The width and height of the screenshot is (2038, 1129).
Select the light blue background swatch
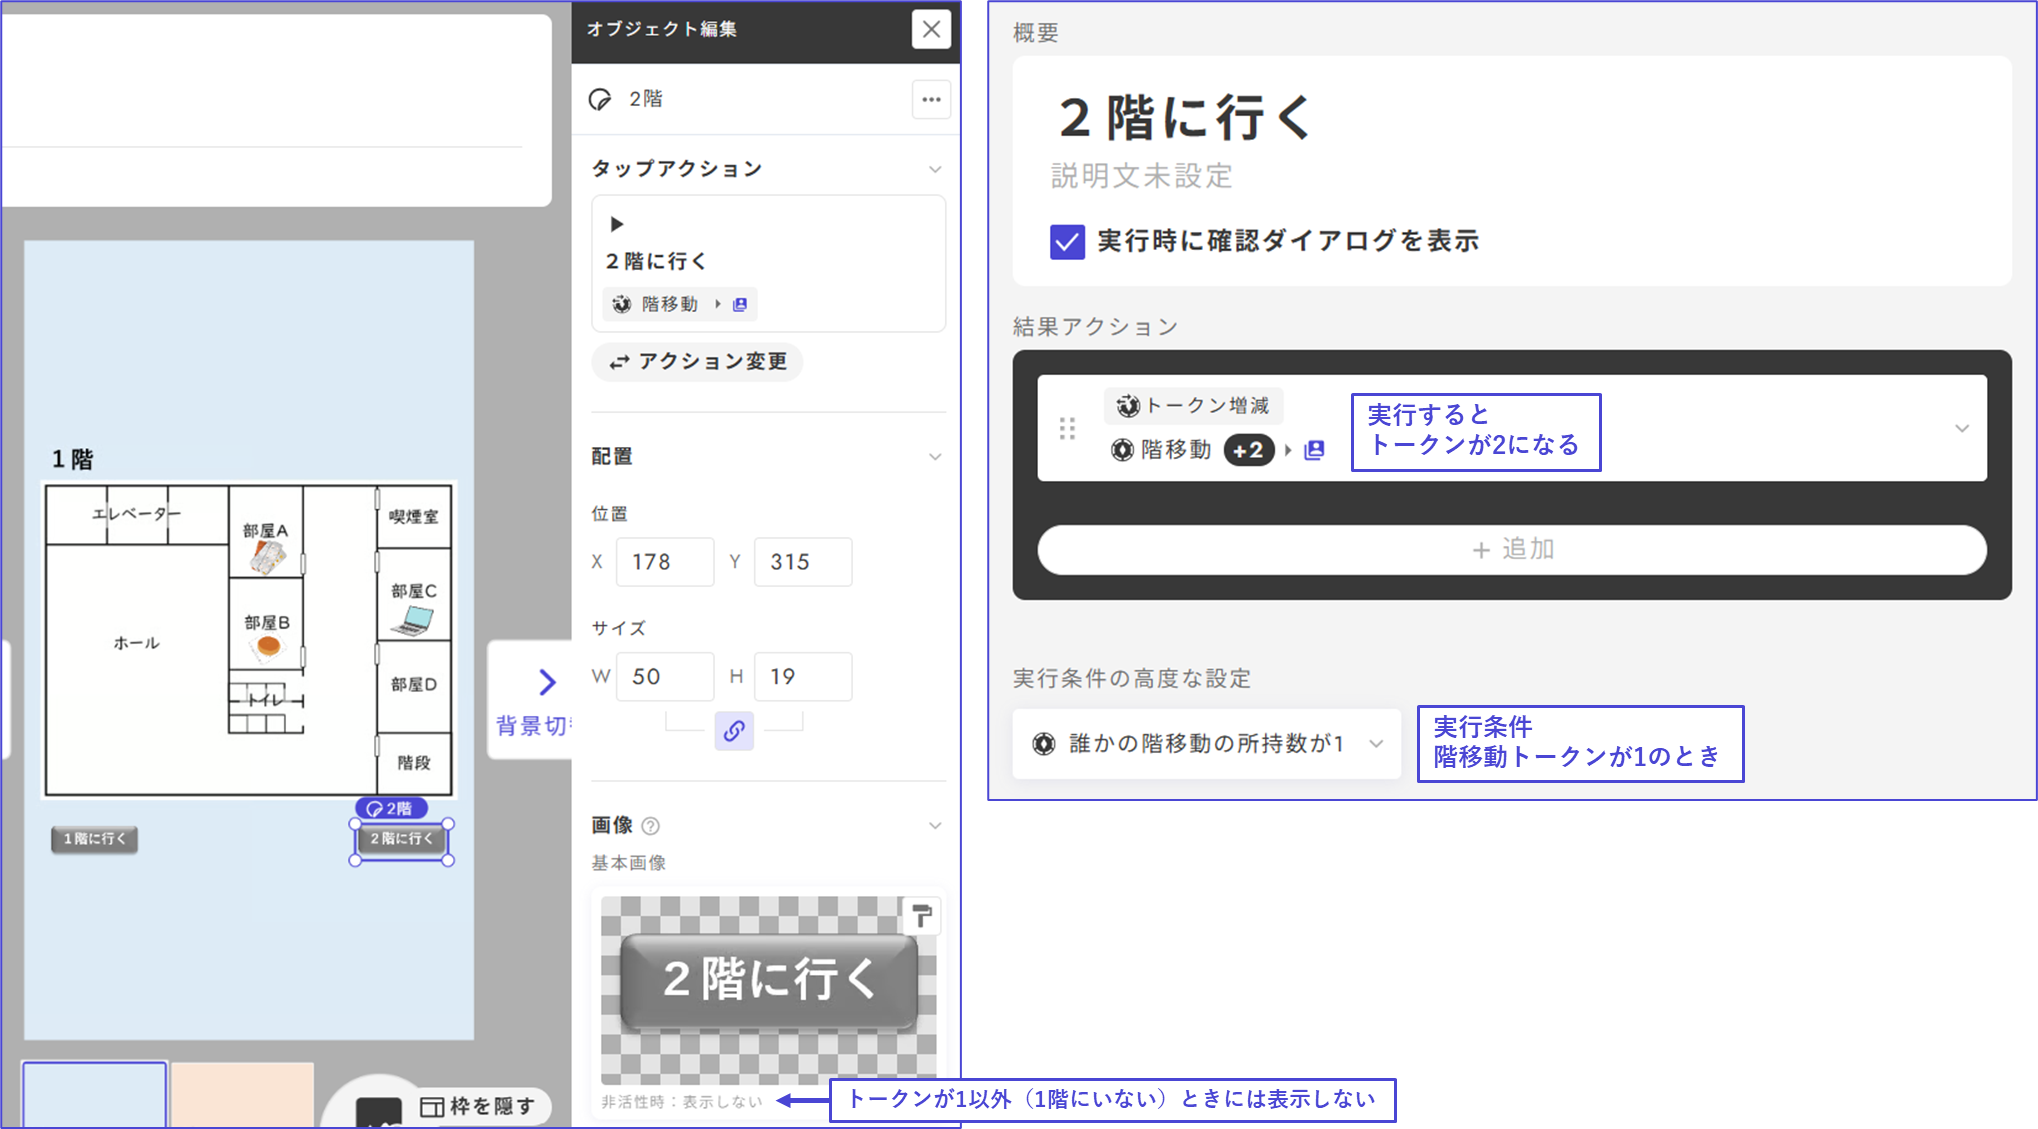94,1096
